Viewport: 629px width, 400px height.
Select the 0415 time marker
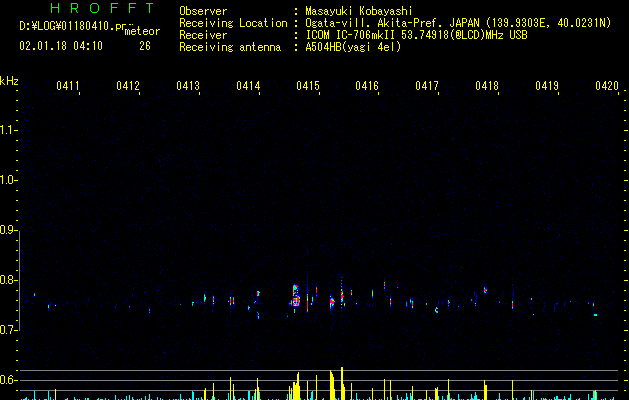(308, 85)
